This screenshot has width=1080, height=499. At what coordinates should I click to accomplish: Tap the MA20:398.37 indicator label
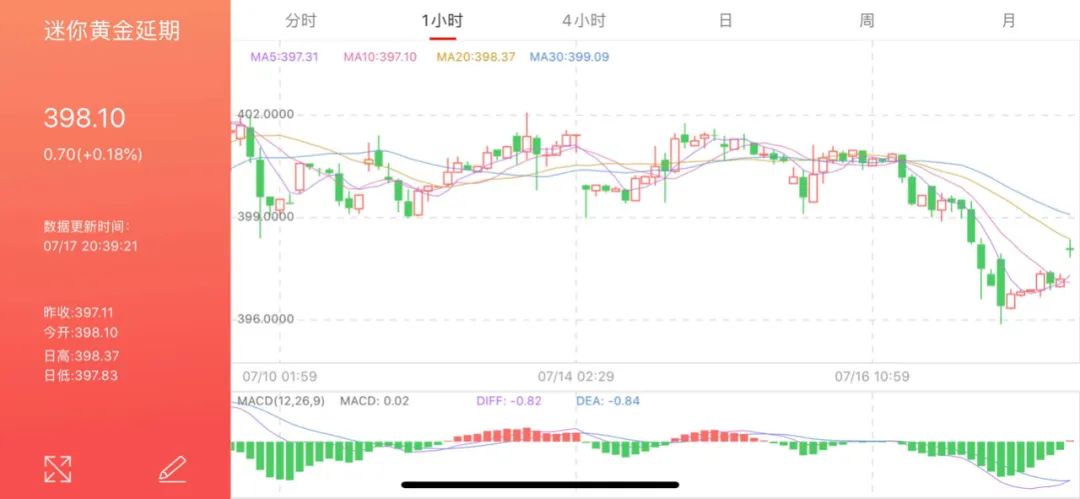476,57
